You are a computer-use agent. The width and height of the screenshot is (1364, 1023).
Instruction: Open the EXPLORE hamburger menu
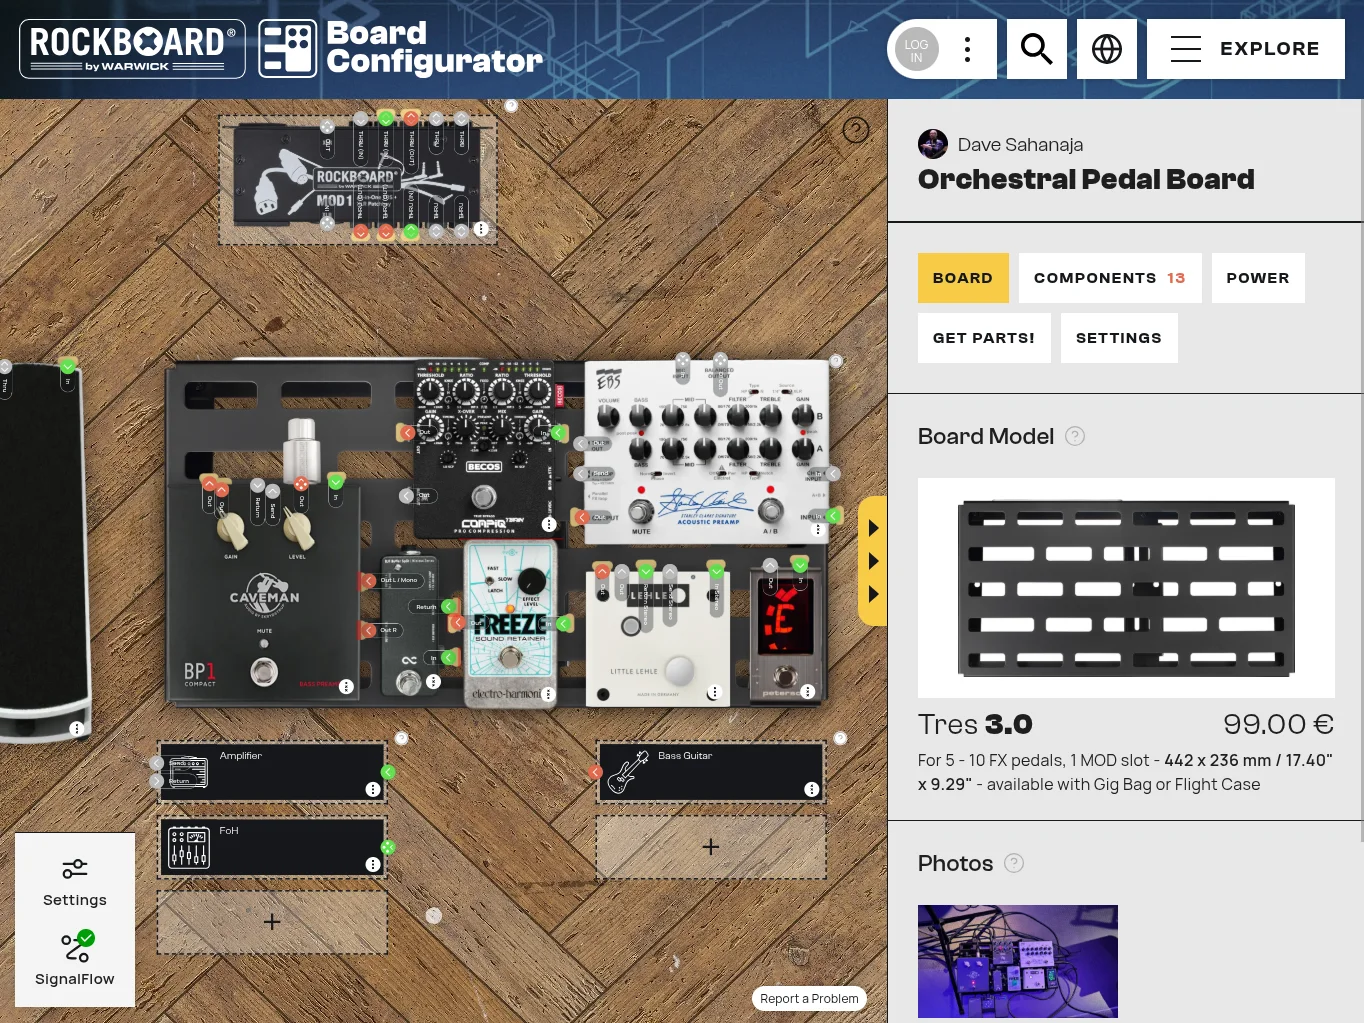pos(1245,49)
